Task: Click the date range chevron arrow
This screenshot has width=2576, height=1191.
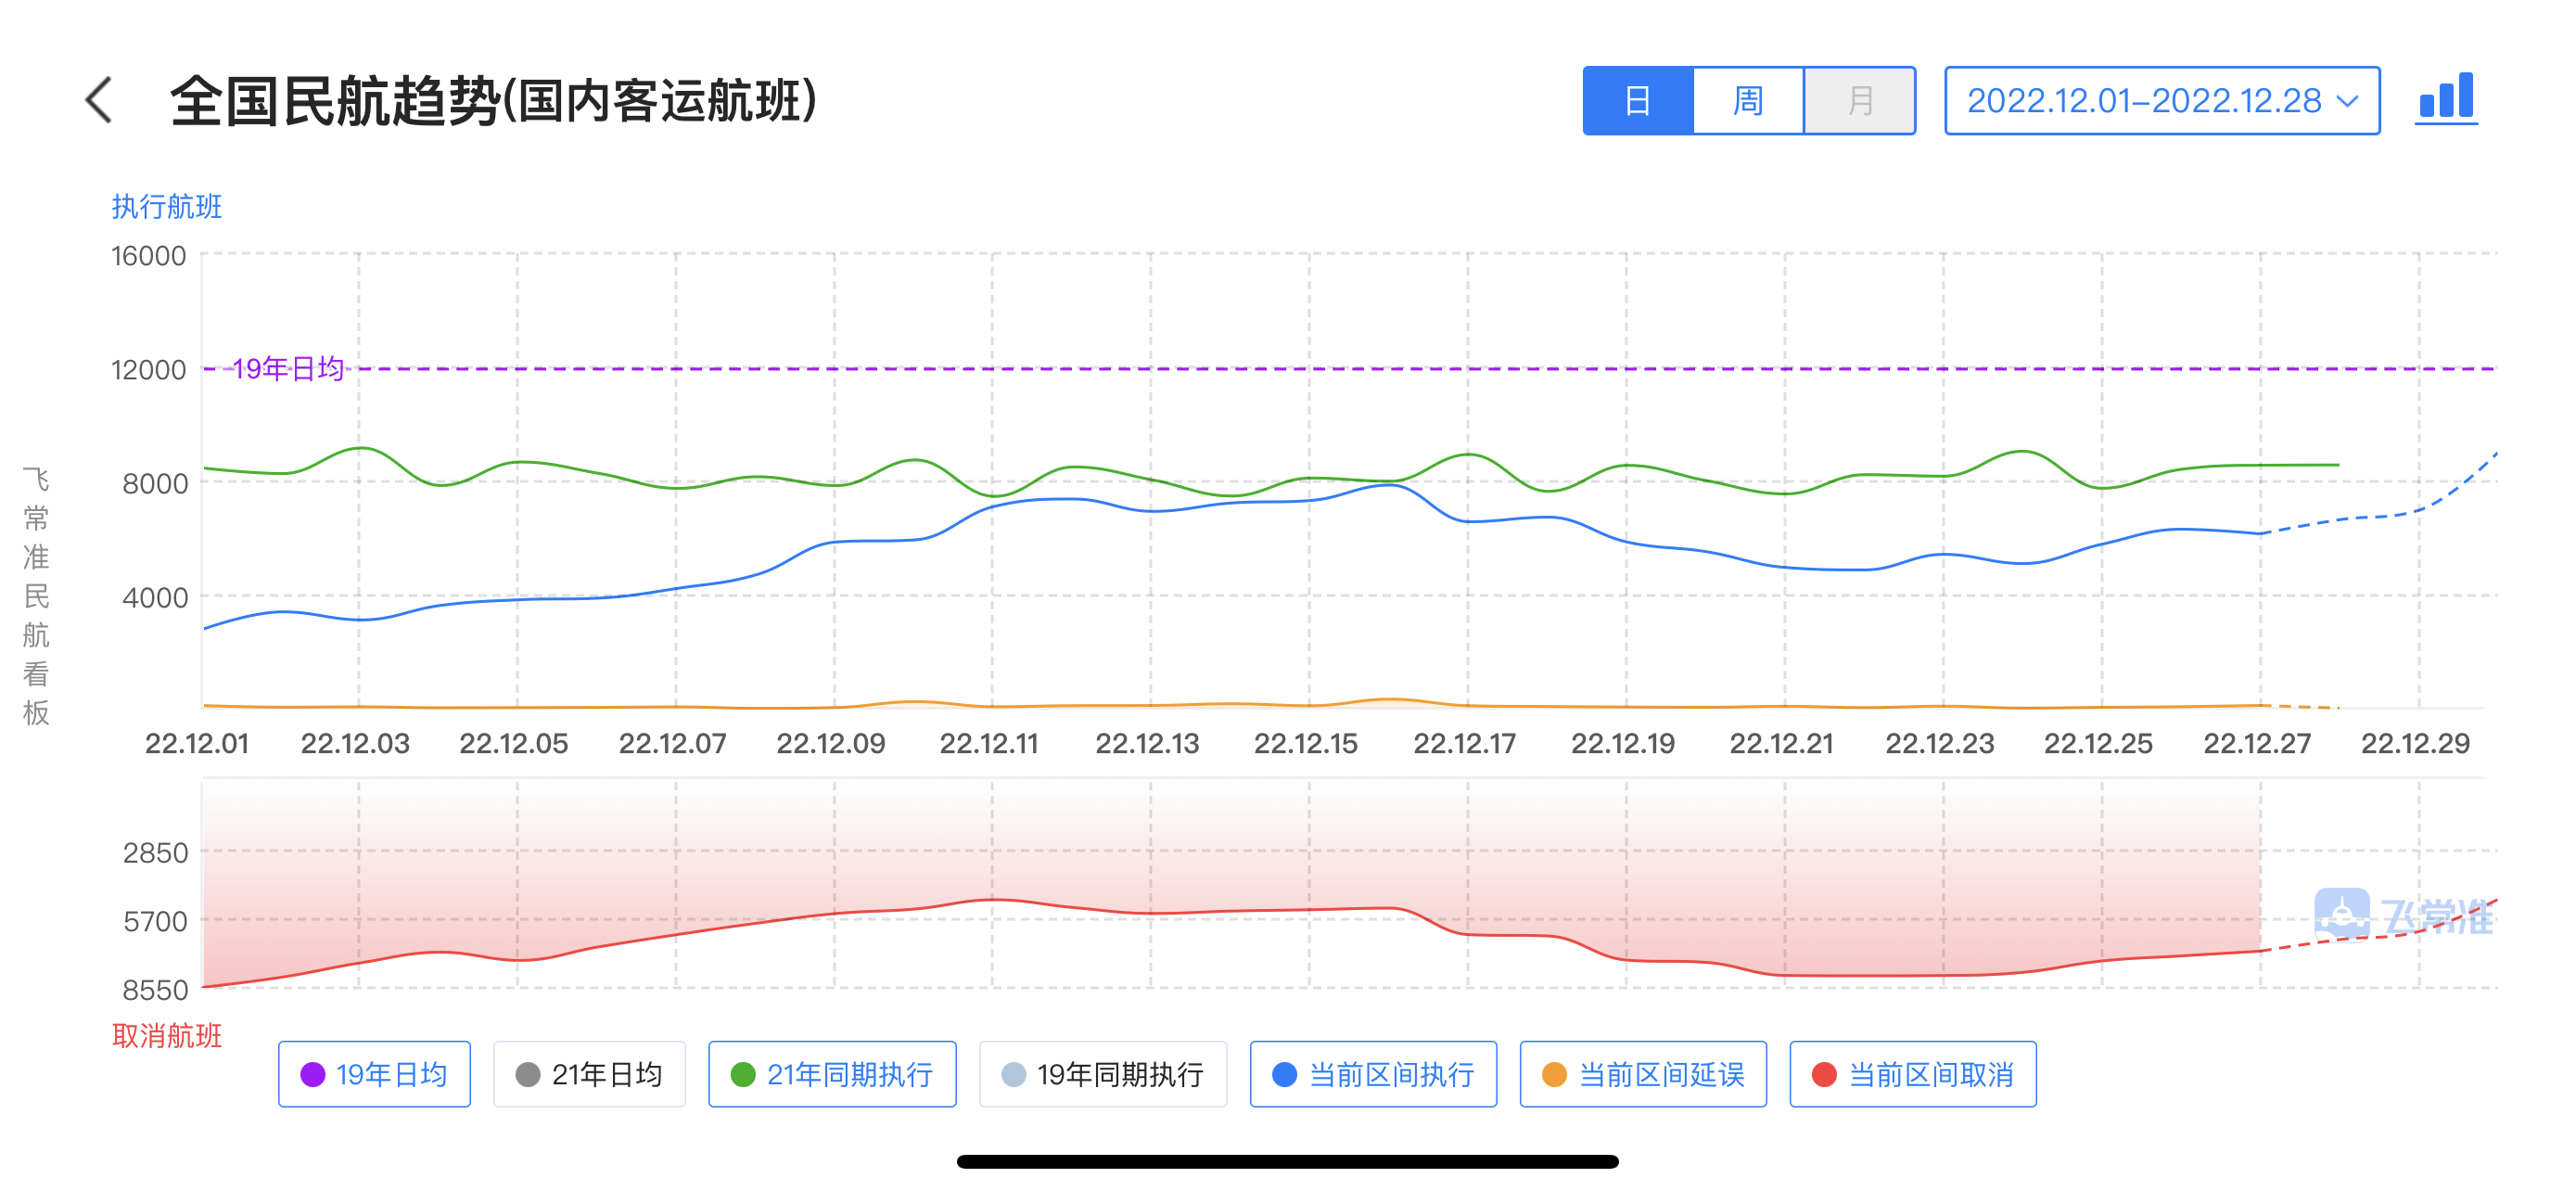Action: (x=2346, y=101)
